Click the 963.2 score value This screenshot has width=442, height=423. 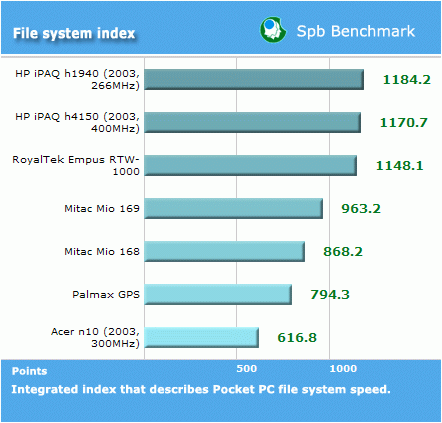tap(361, 209)
